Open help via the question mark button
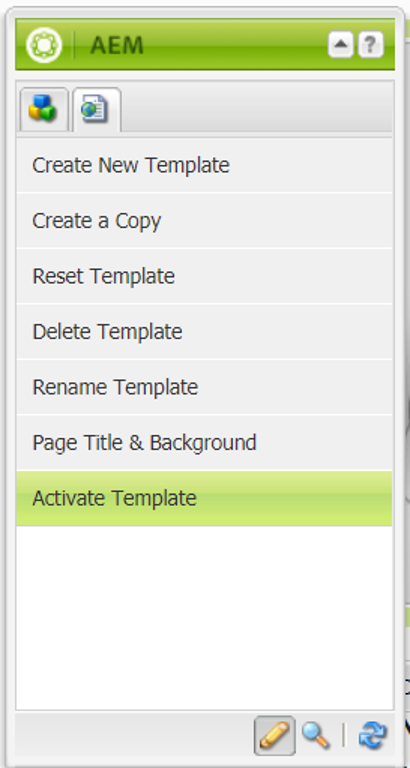Viewport: 410px width, 768px height. (x=371, y=45)
